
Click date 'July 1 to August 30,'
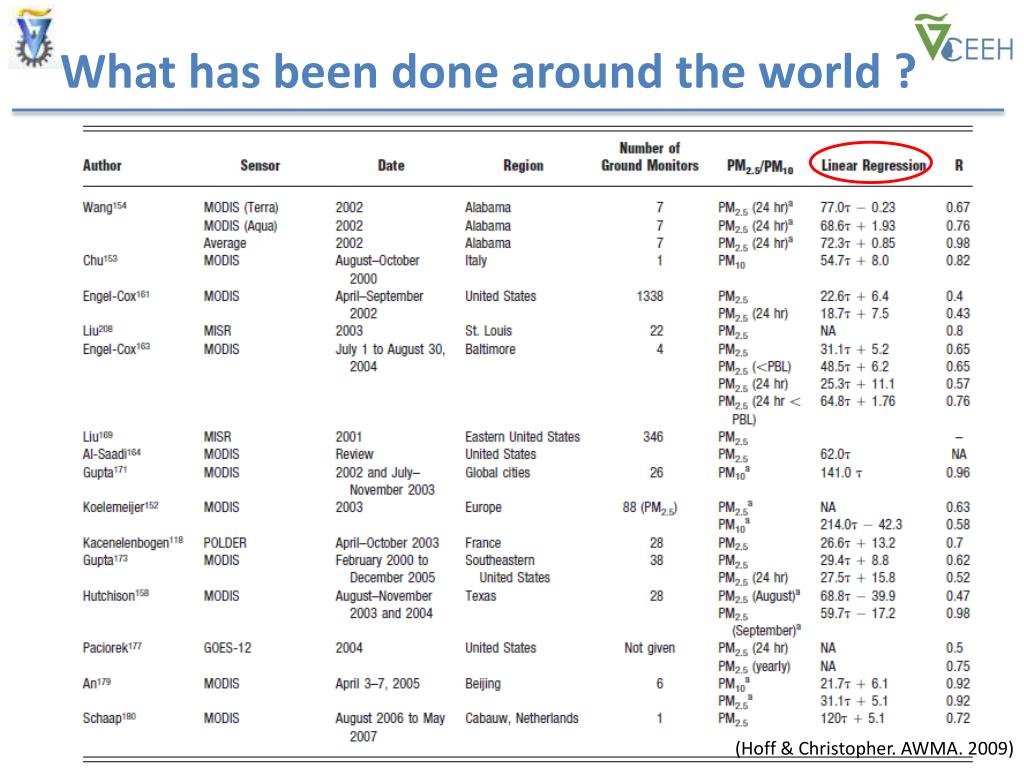(x=390, y=349)
